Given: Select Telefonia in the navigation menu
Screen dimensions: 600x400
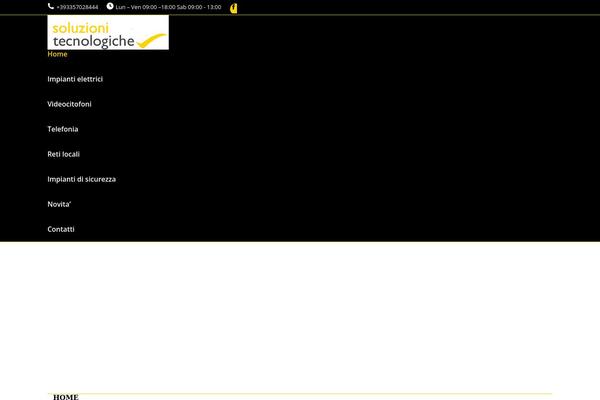Looking at the screenshot, I should tap(63, 129).
